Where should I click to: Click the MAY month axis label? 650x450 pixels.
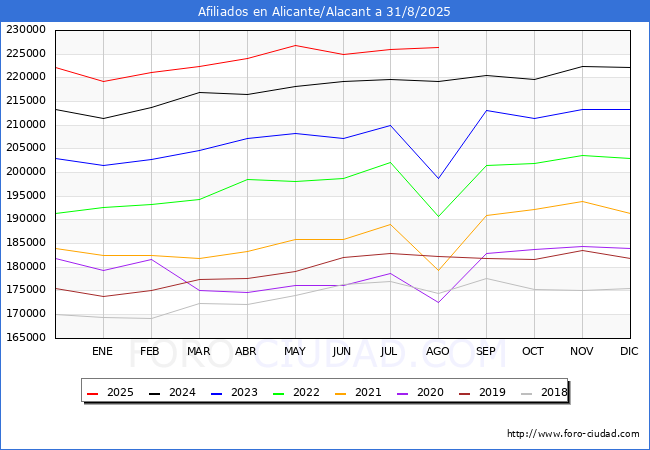[x=295, y=351]
